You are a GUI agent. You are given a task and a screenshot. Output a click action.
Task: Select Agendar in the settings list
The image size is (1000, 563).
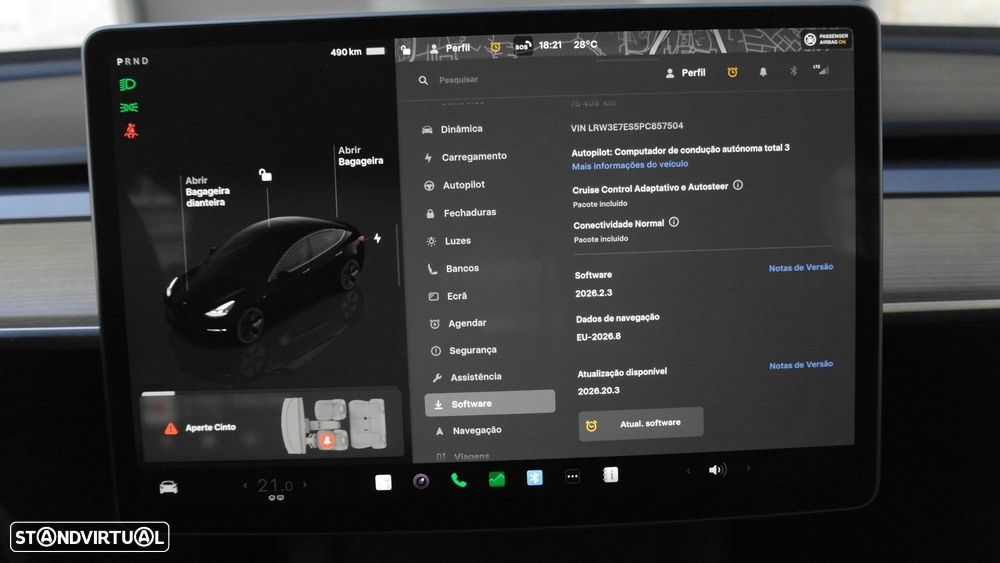coord(458,323)
